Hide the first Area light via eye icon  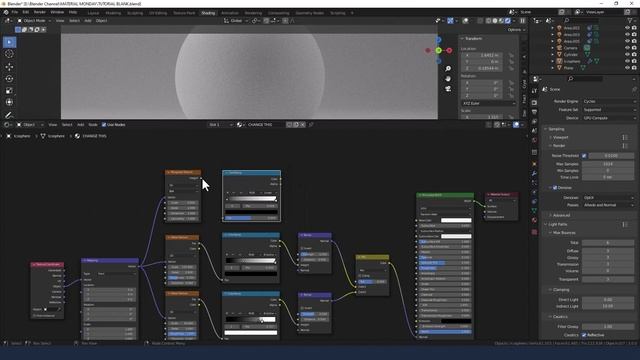pos(627,28)
